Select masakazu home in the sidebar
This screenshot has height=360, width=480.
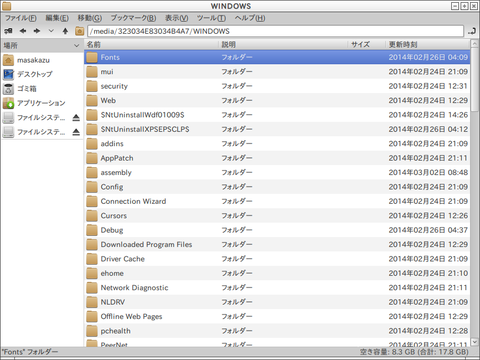point(33,60)
